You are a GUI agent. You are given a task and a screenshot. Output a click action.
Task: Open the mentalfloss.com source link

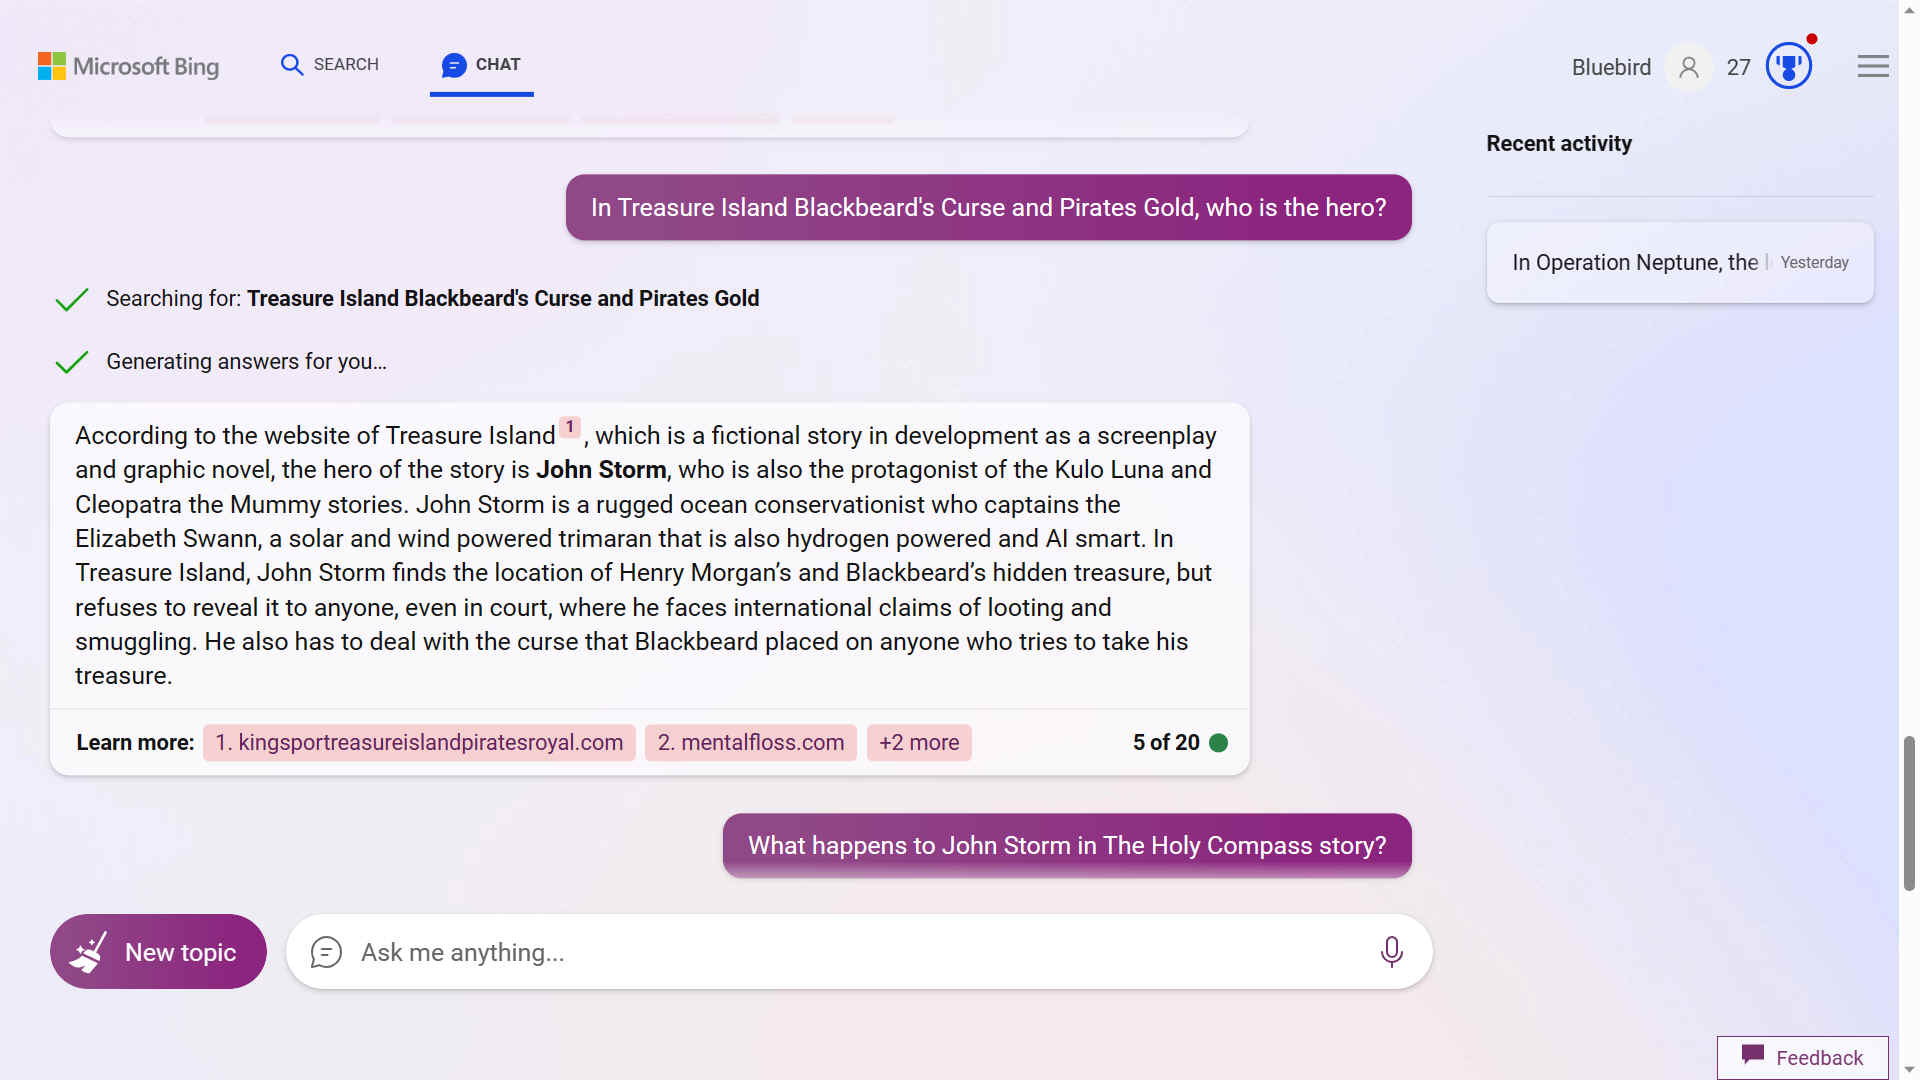pos(751,742)
